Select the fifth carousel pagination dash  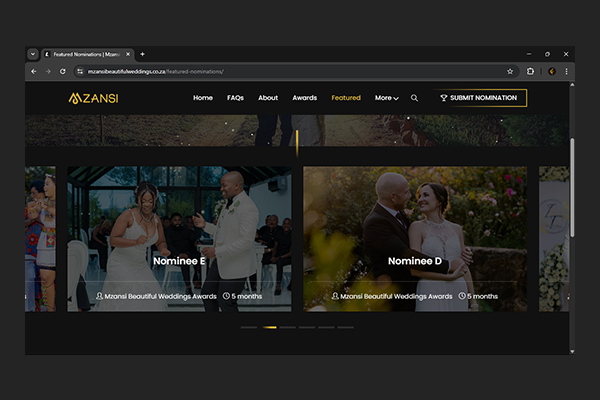[326, 328]
